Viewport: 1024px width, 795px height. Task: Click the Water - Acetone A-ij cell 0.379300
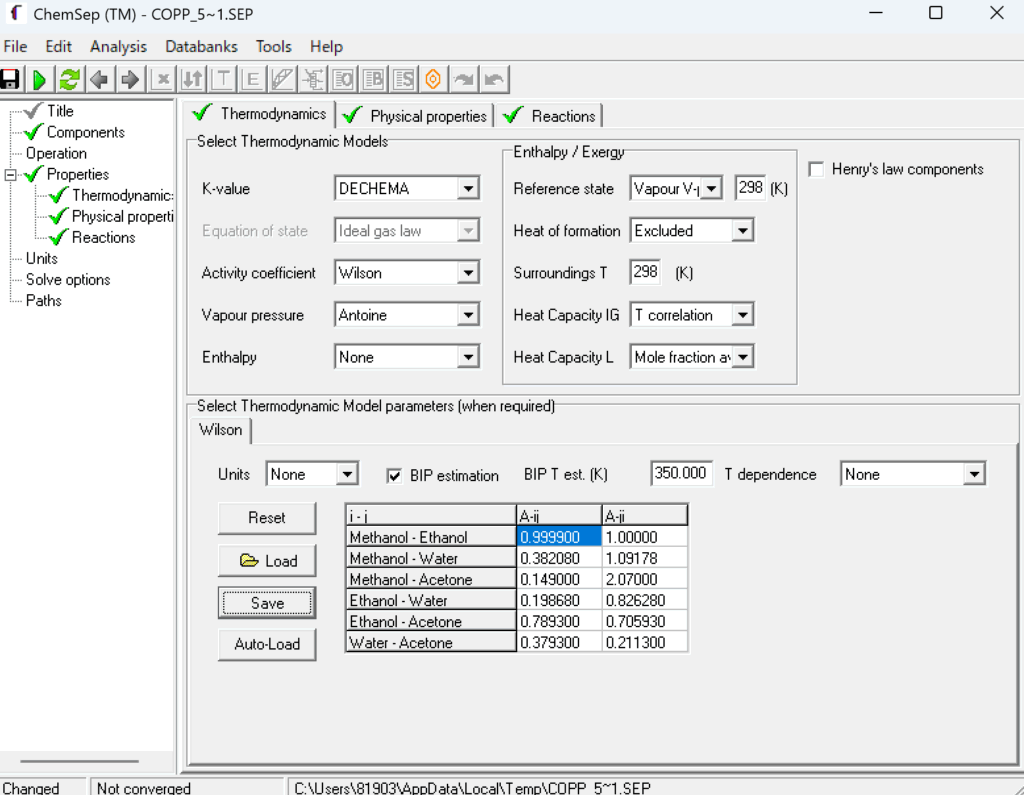559,643
